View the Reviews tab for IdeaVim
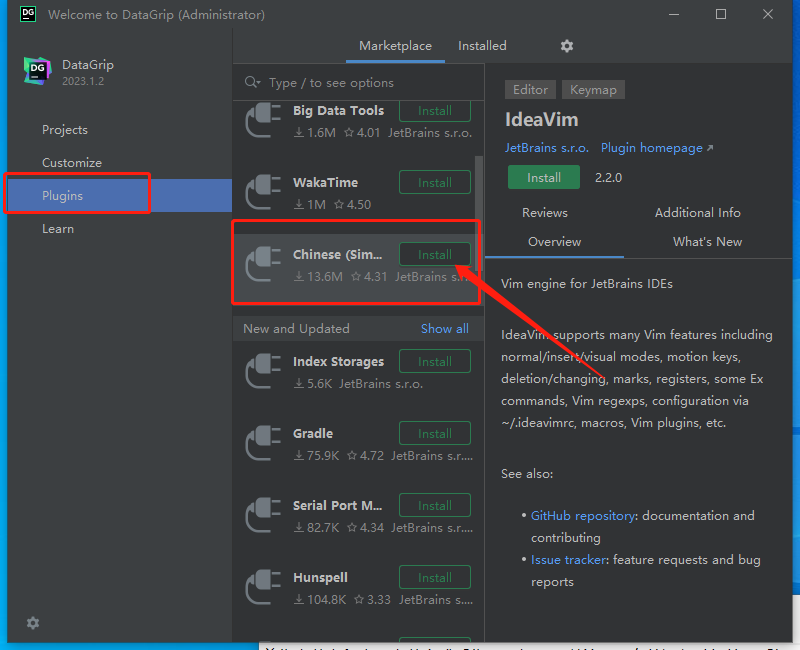Viewport: 800px width, 650px height. 544,212
